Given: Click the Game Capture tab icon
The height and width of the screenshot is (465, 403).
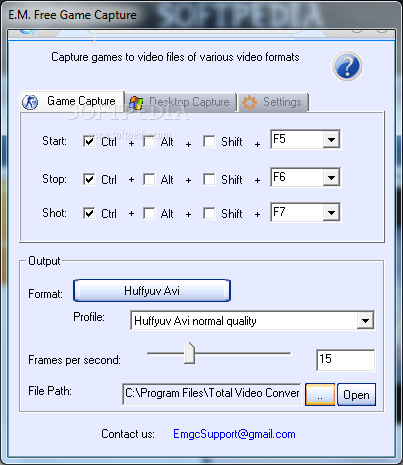Looking at the screenshot, I should click(30, 102).
